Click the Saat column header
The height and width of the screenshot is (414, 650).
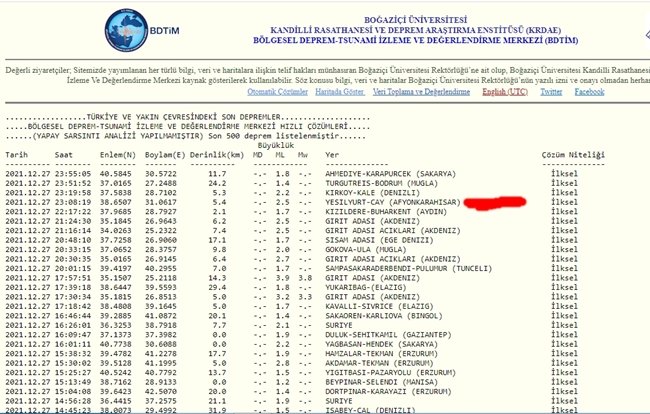[63, 155]
